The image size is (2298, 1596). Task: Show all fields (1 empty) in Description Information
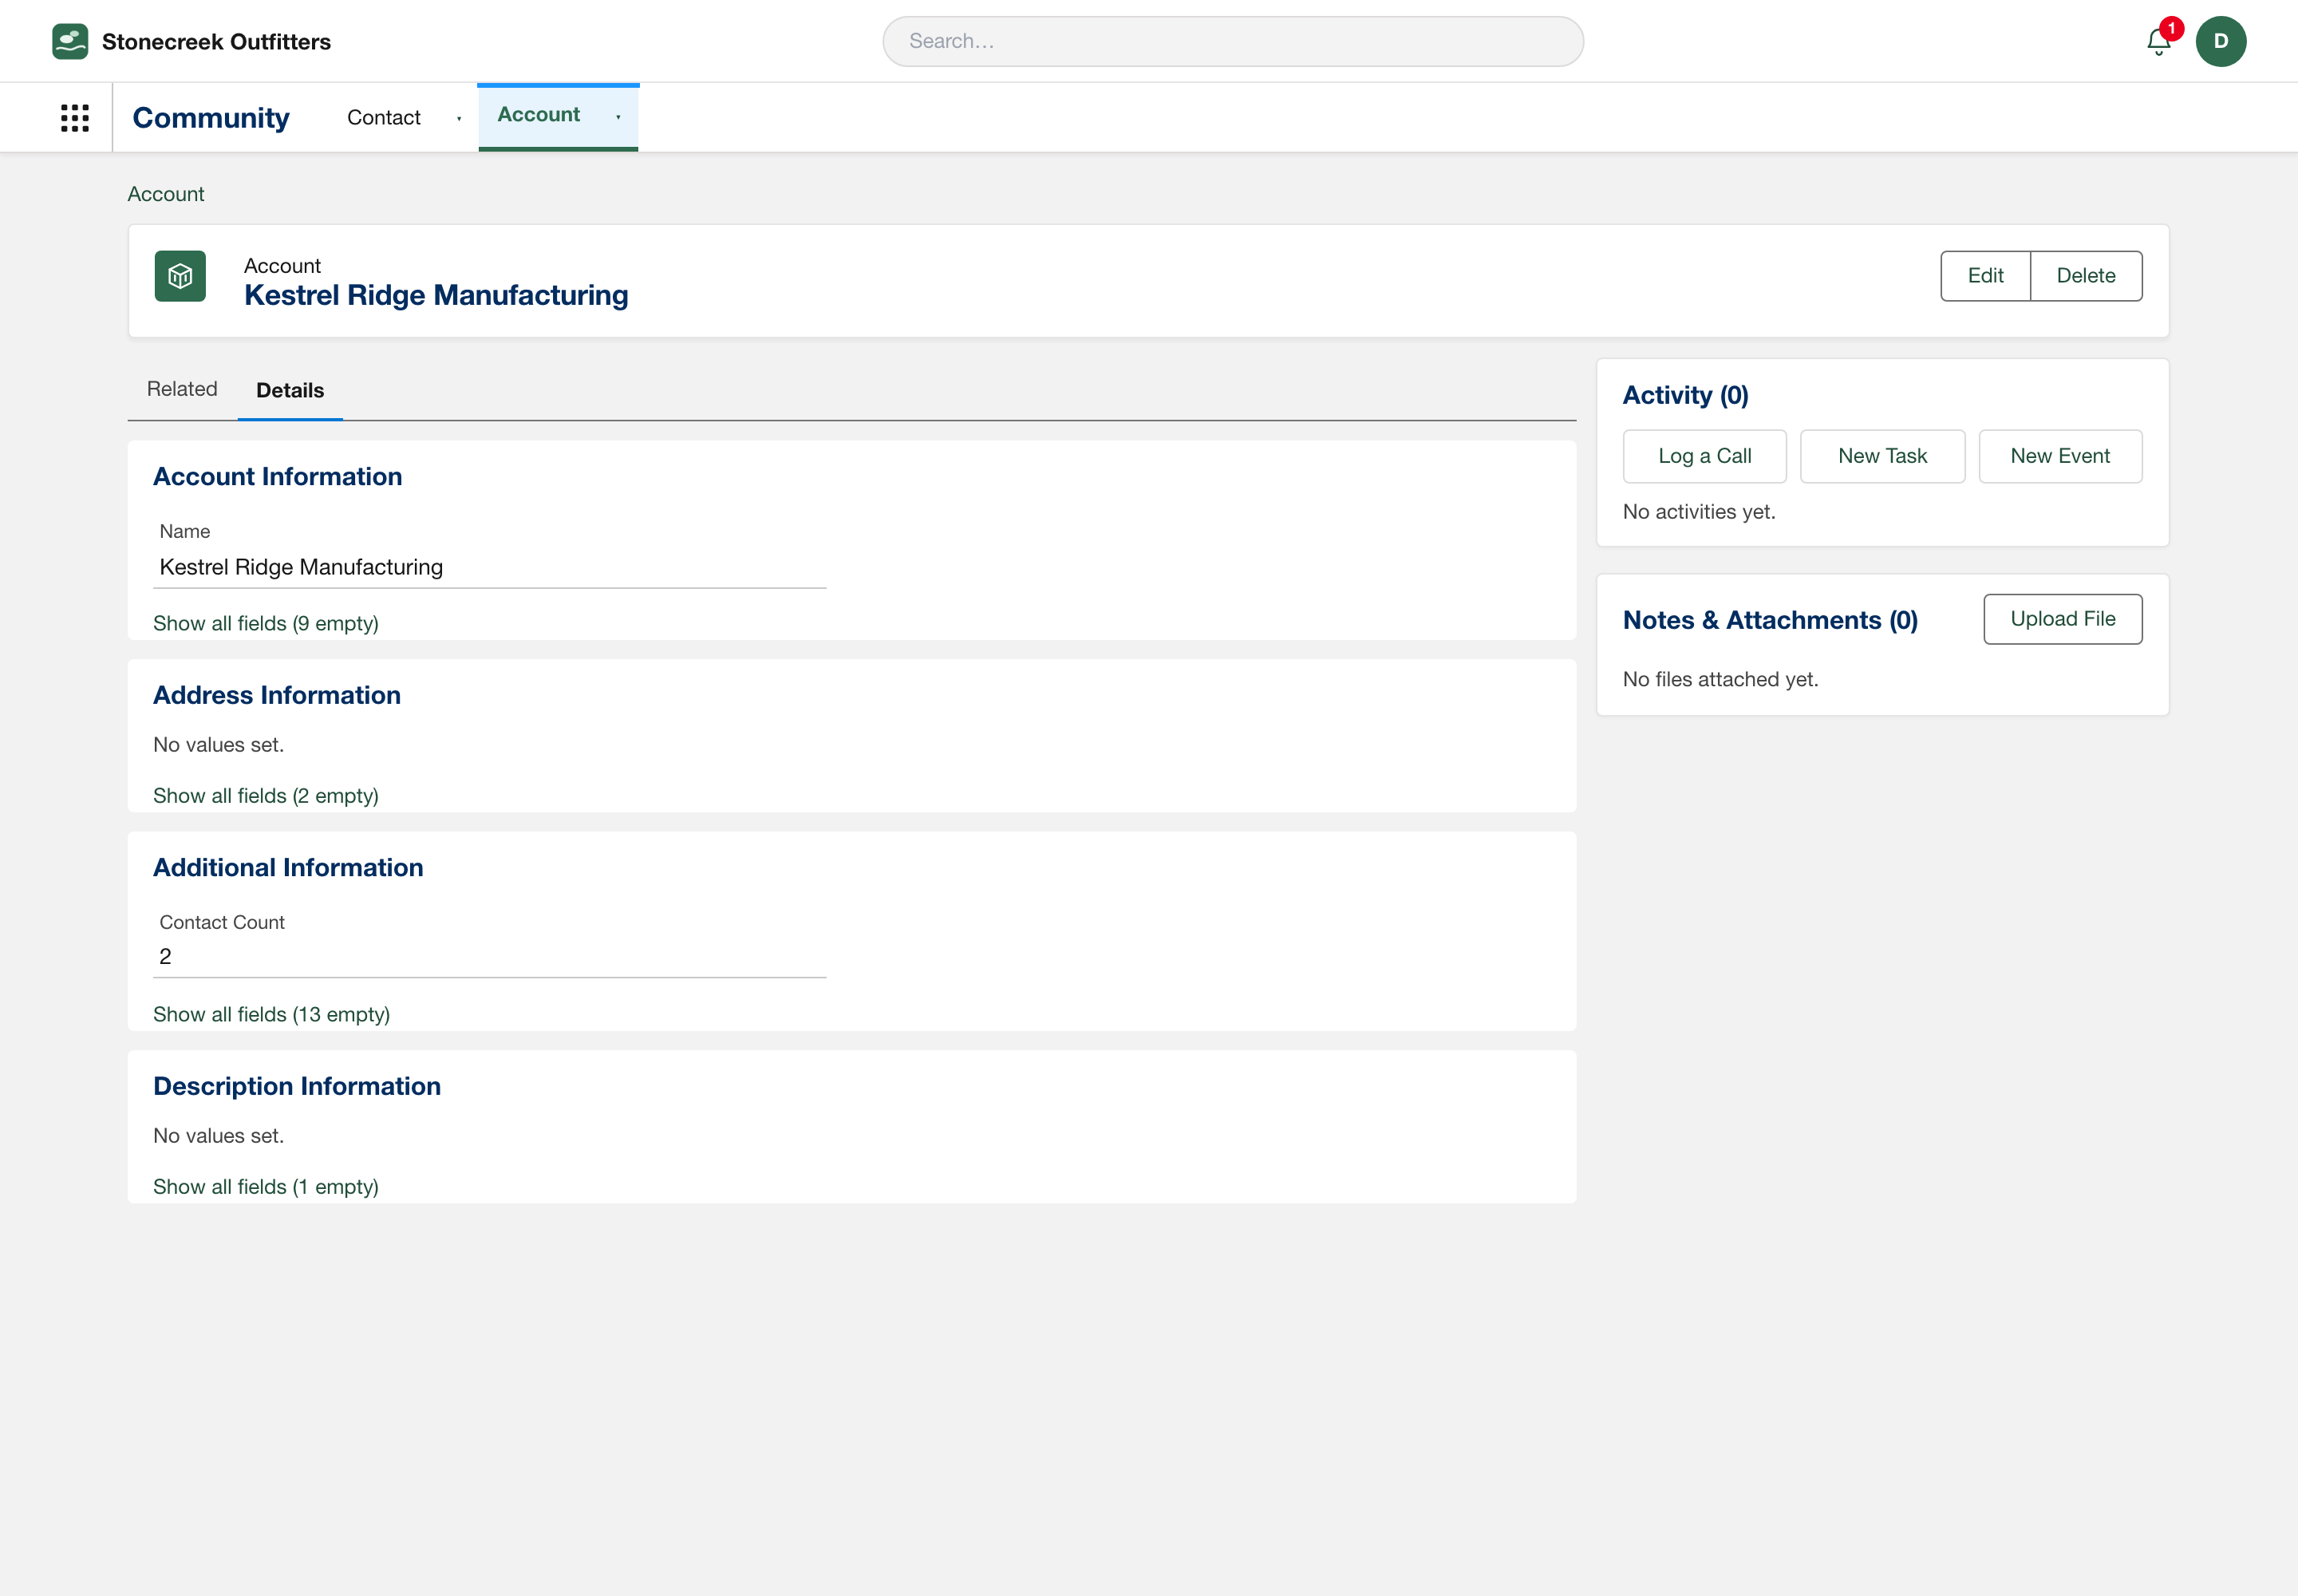pyautogui.click(x=266, y=1187)
